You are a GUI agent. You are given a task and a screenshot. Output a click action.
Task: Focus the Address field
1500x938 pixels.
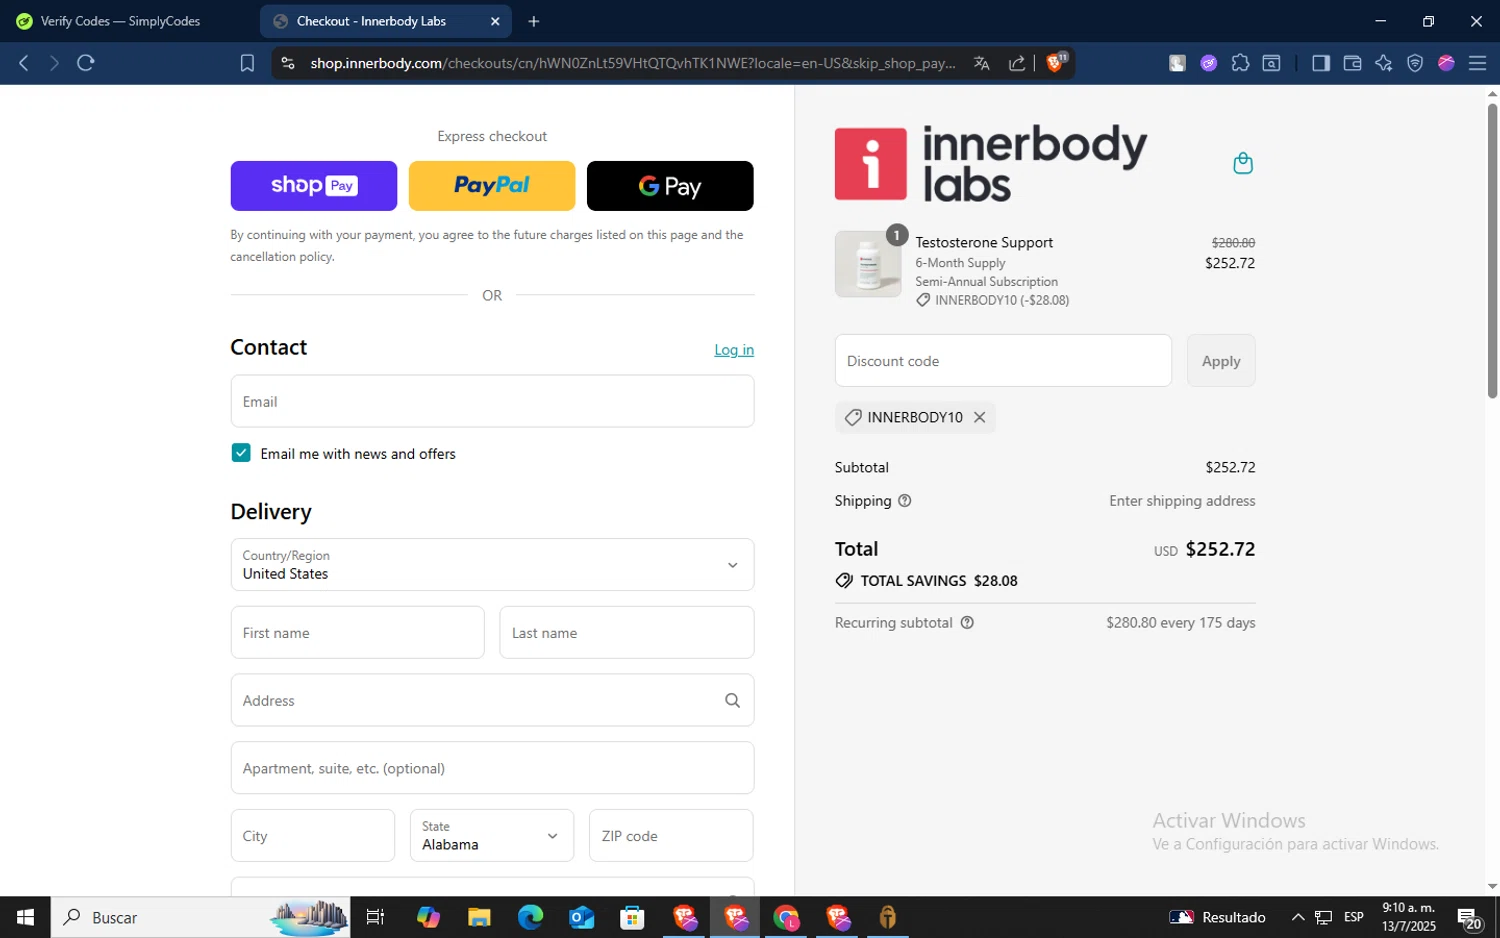(492, 700)
